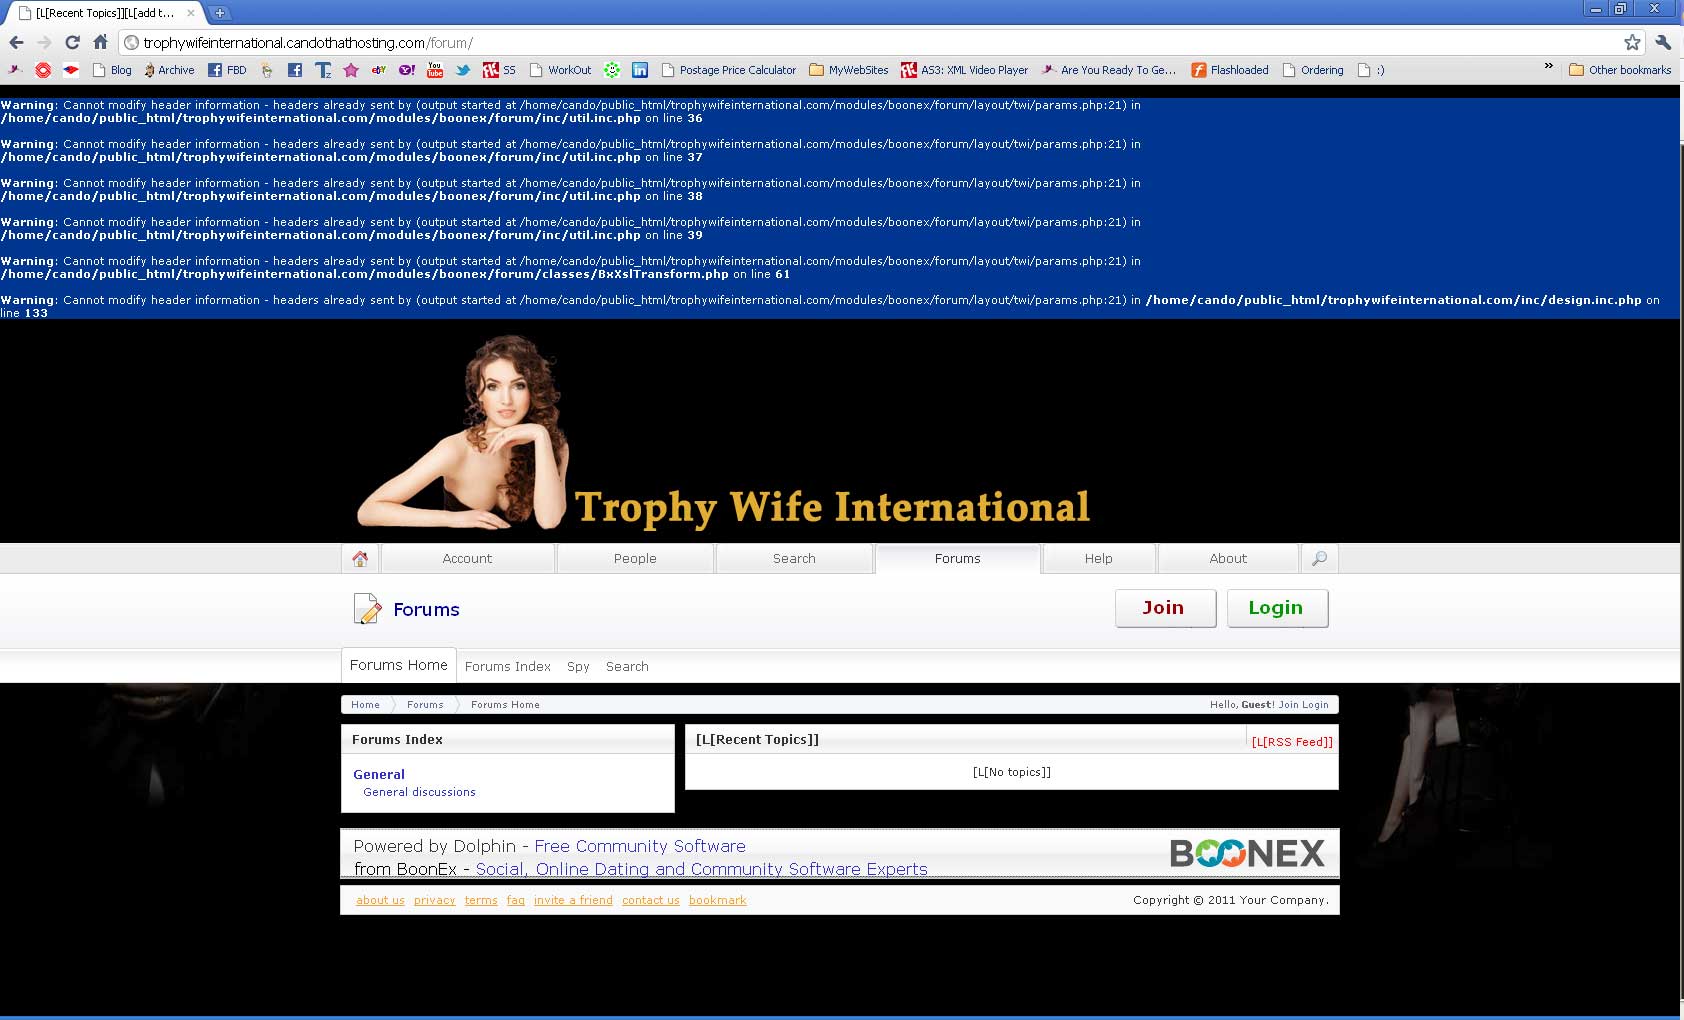Image resolution: width=1684 pixels, height=1020 pixels.
Task: Open the eBay bookmark icon
Action: click(x=379, y=70)
